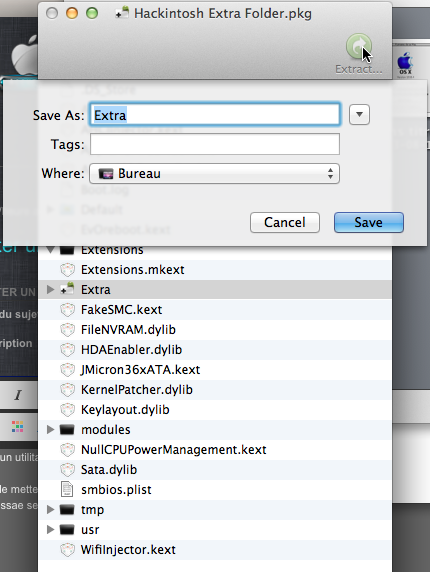Select the smbios.plist row
The width and height of the screenshot is (430, 572).
pyautogui.click(x=215, y=490)
